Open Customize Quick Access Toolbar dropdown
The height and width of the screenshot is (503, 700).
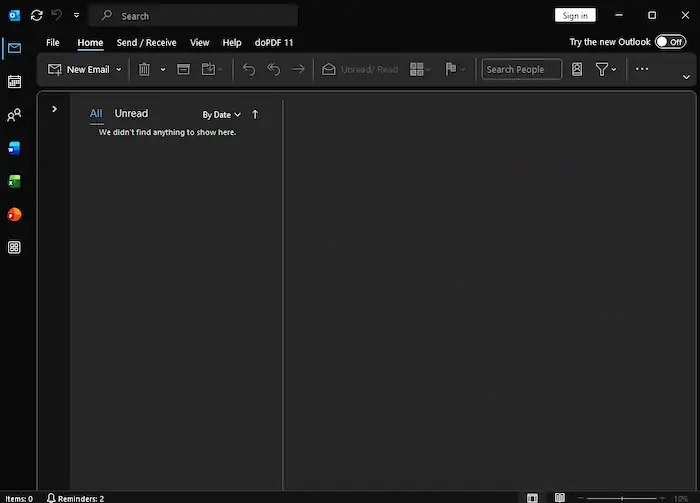click(77, 16)
